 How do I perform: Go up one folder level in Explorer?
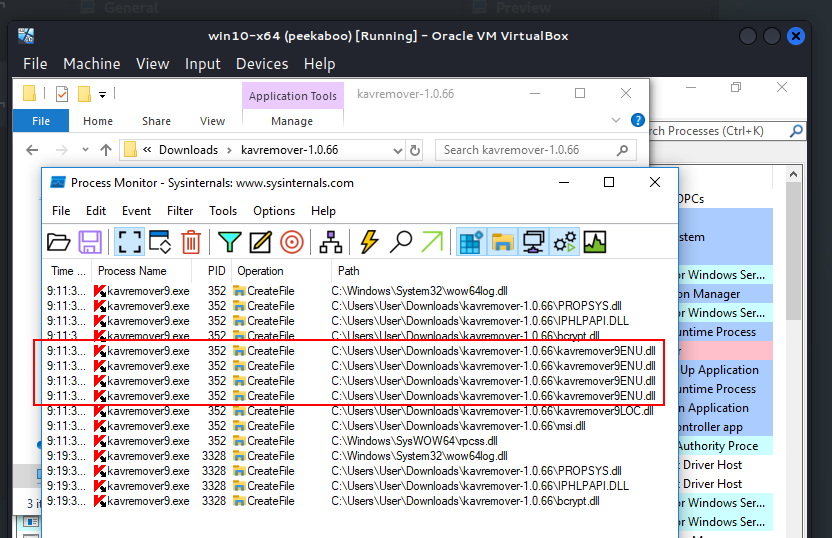(x=106, y=150)
